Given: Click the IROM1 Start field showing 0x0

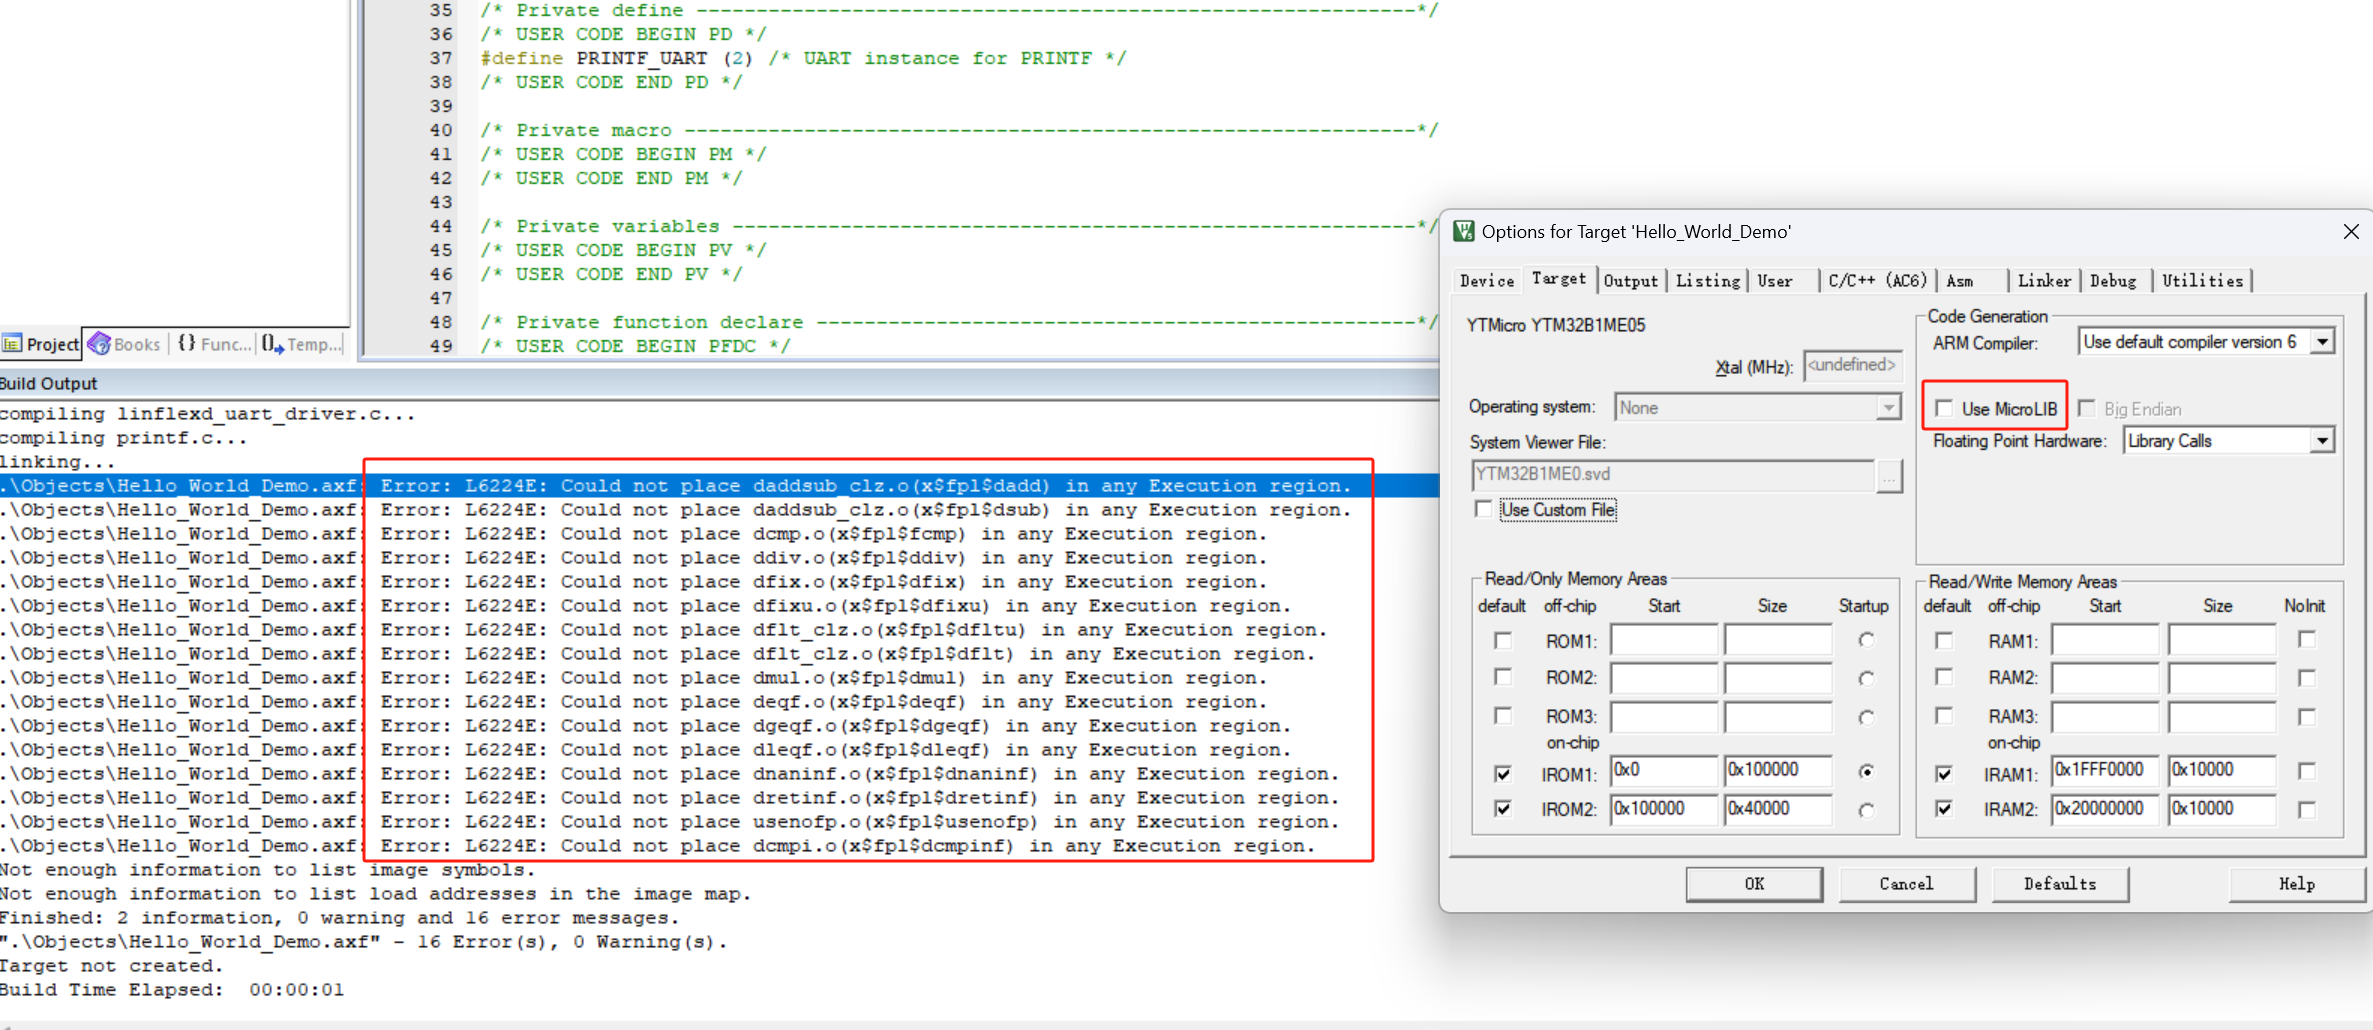Looking at the screenshot, I should coord(1664,770).
